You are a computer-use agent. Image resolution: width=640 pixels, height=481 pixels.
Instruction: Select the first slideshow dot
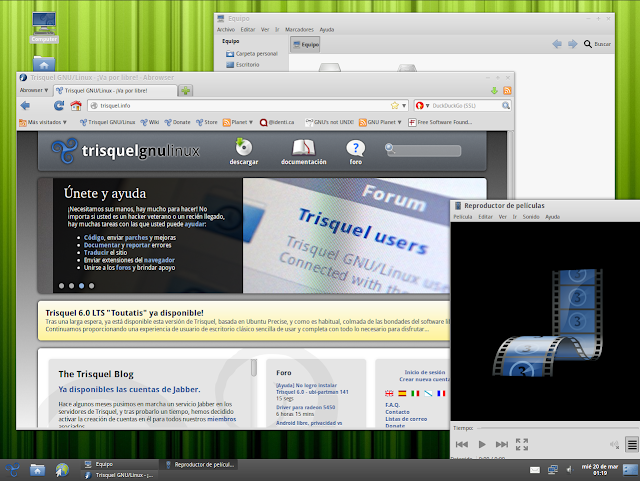[x=62, y=286]
